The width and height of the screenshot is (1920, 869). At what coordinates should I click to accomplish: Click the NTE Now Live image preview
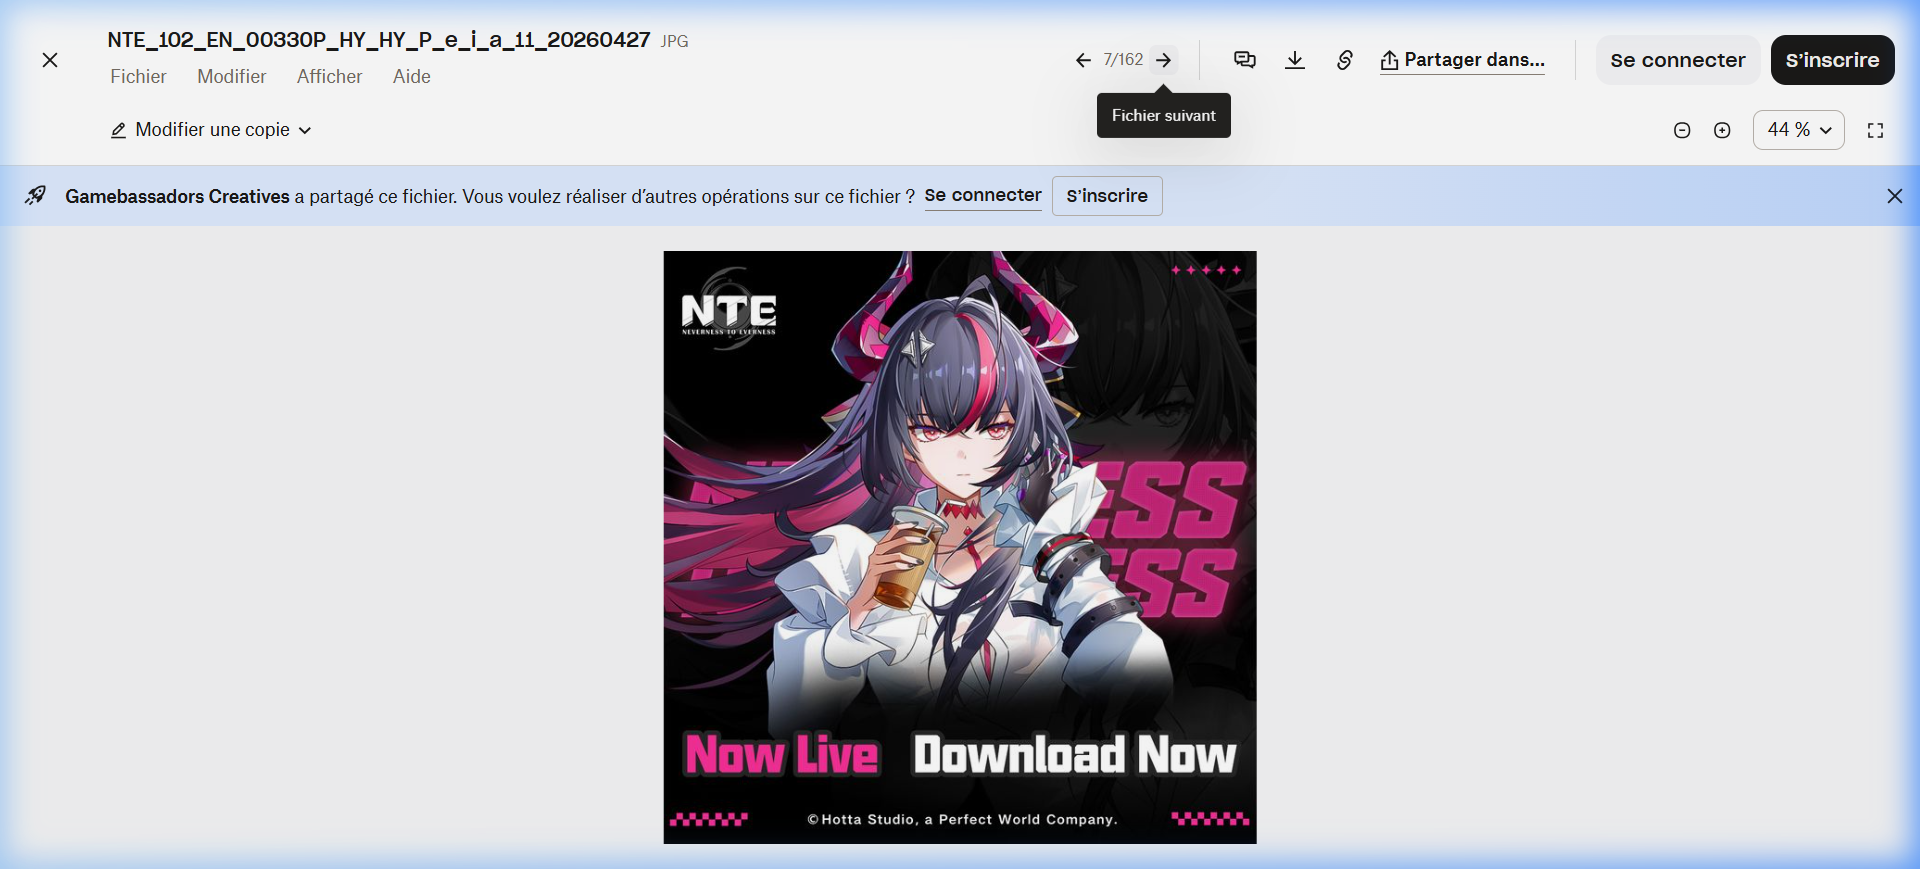click(960, 547)
